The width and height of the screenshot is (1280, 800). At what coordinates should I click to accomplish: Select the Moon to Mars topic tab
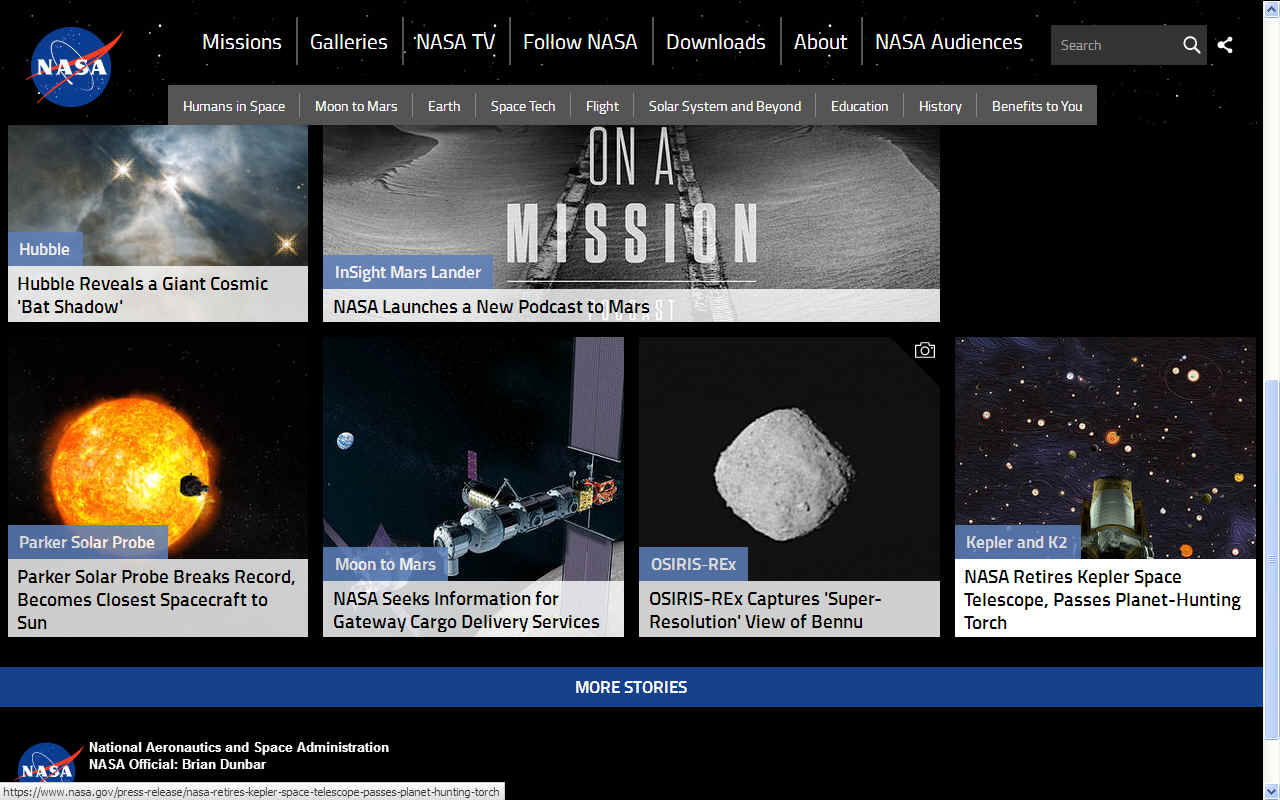tap(356, 106)
